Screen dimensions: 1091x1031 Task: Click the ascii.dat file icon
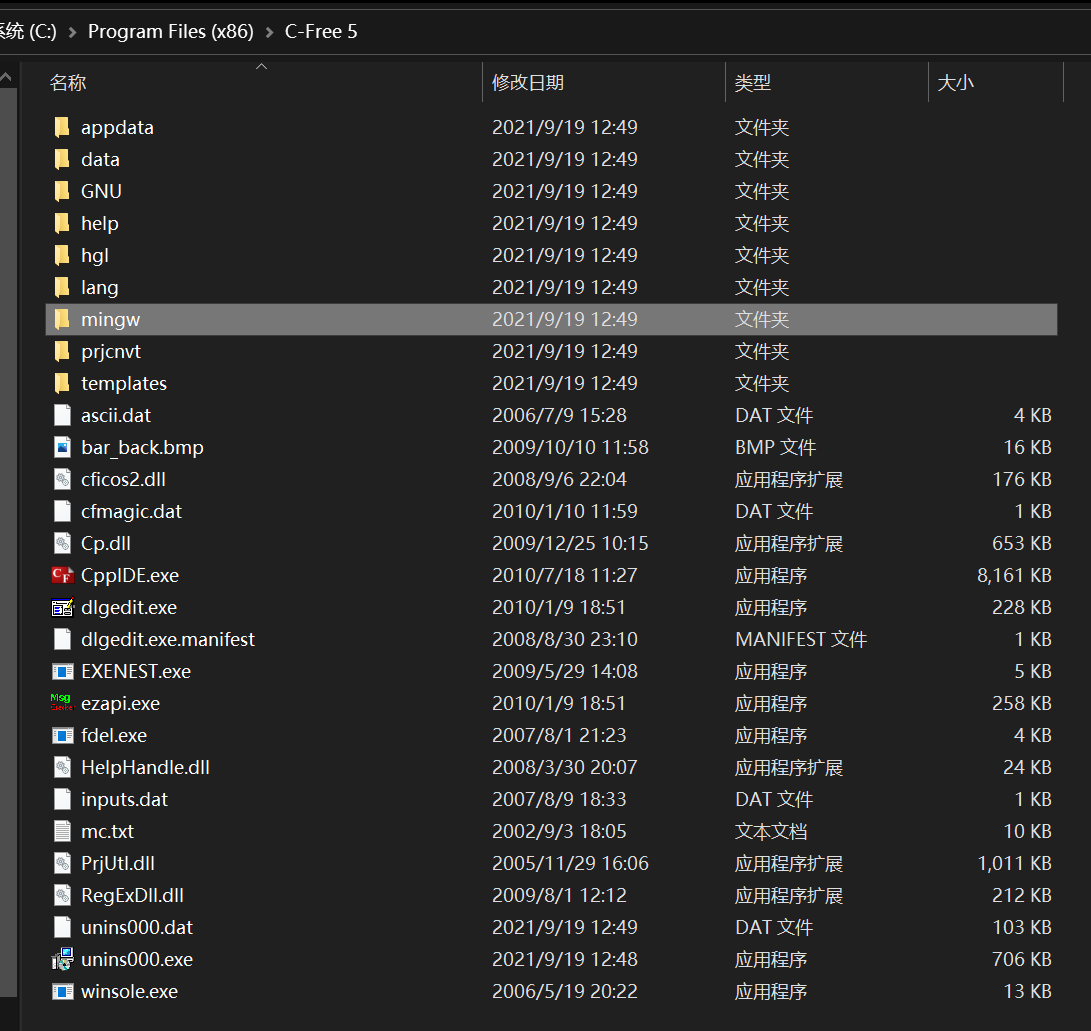pos(63,415)
